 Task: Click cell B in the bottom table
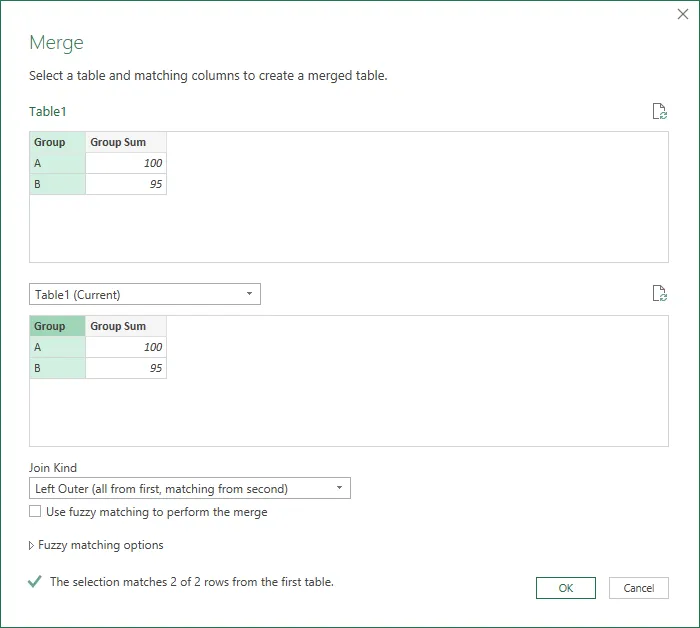(x=57, y=368)
